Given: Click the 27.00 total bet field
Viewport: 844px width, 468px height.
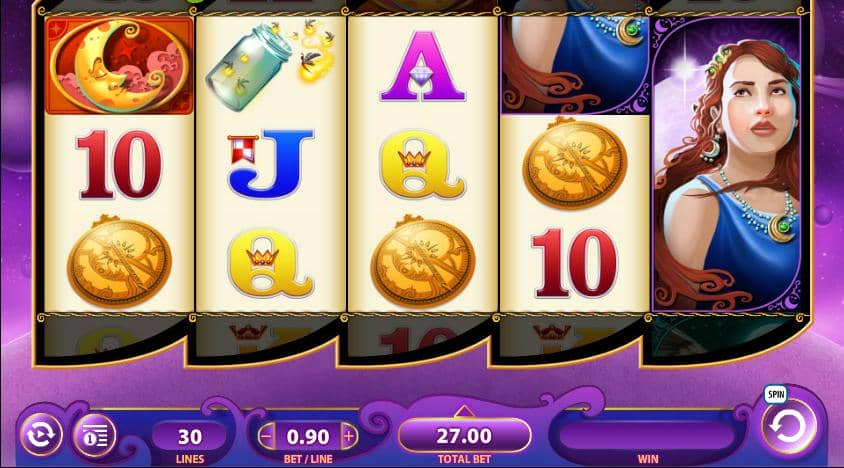Looking at the screenshot, I should tap(464, 436).
